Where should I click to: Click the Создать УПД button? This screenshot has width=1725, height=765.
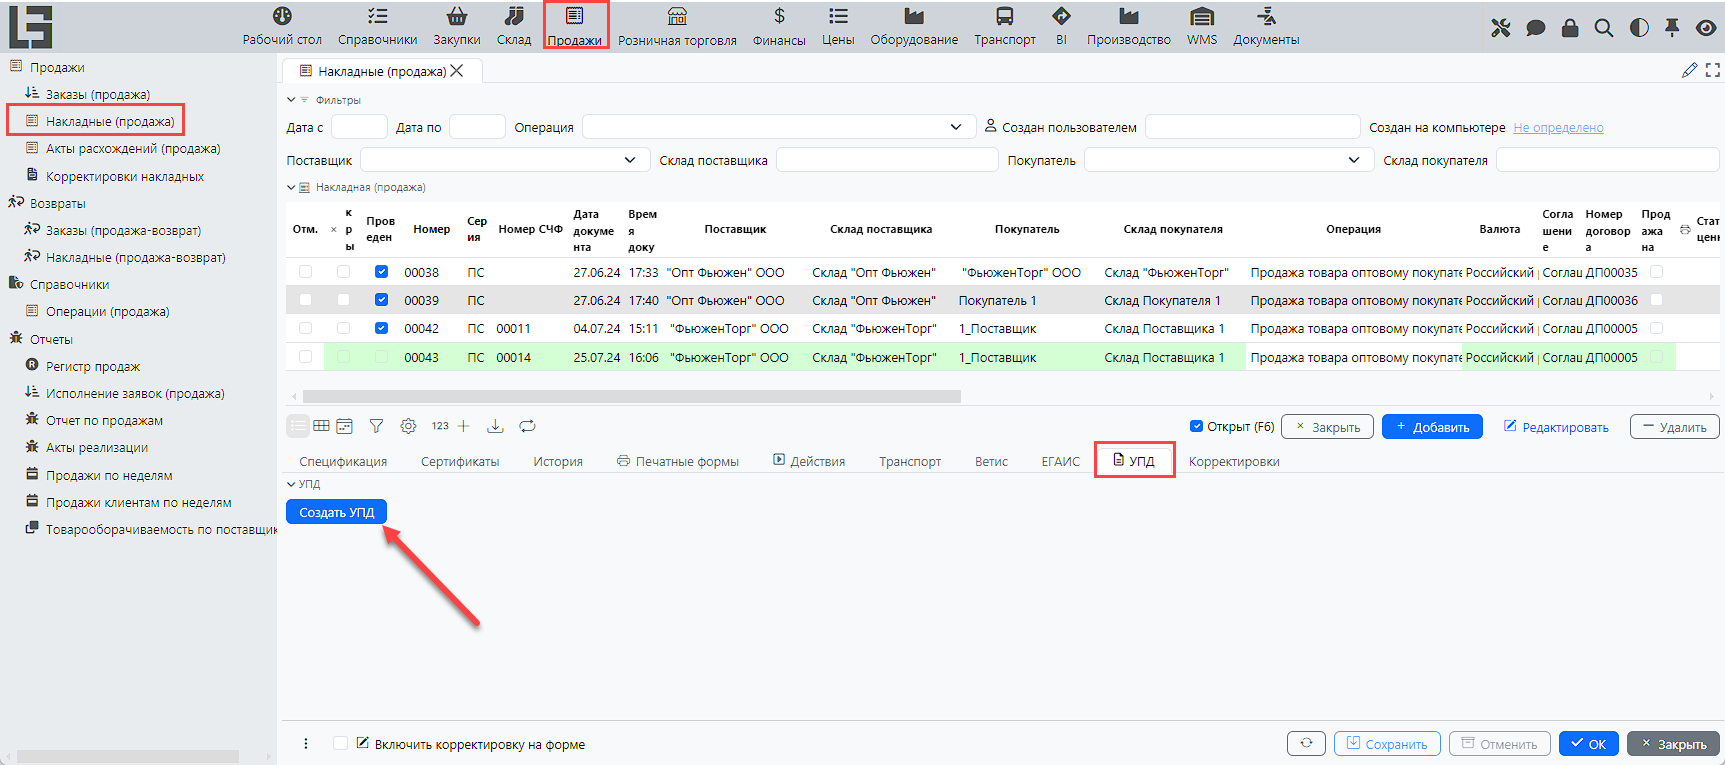click(x=336, y=512)
